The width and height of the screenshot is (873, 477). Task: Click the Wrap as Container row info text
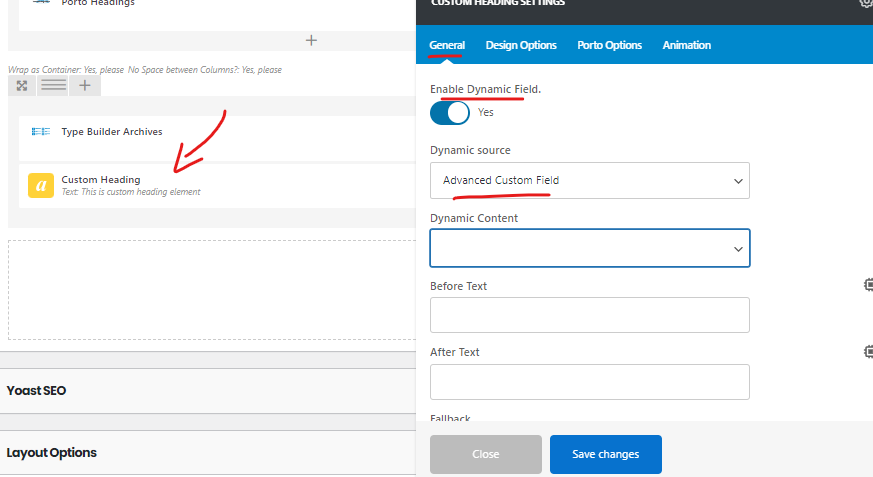pos(145,70)
